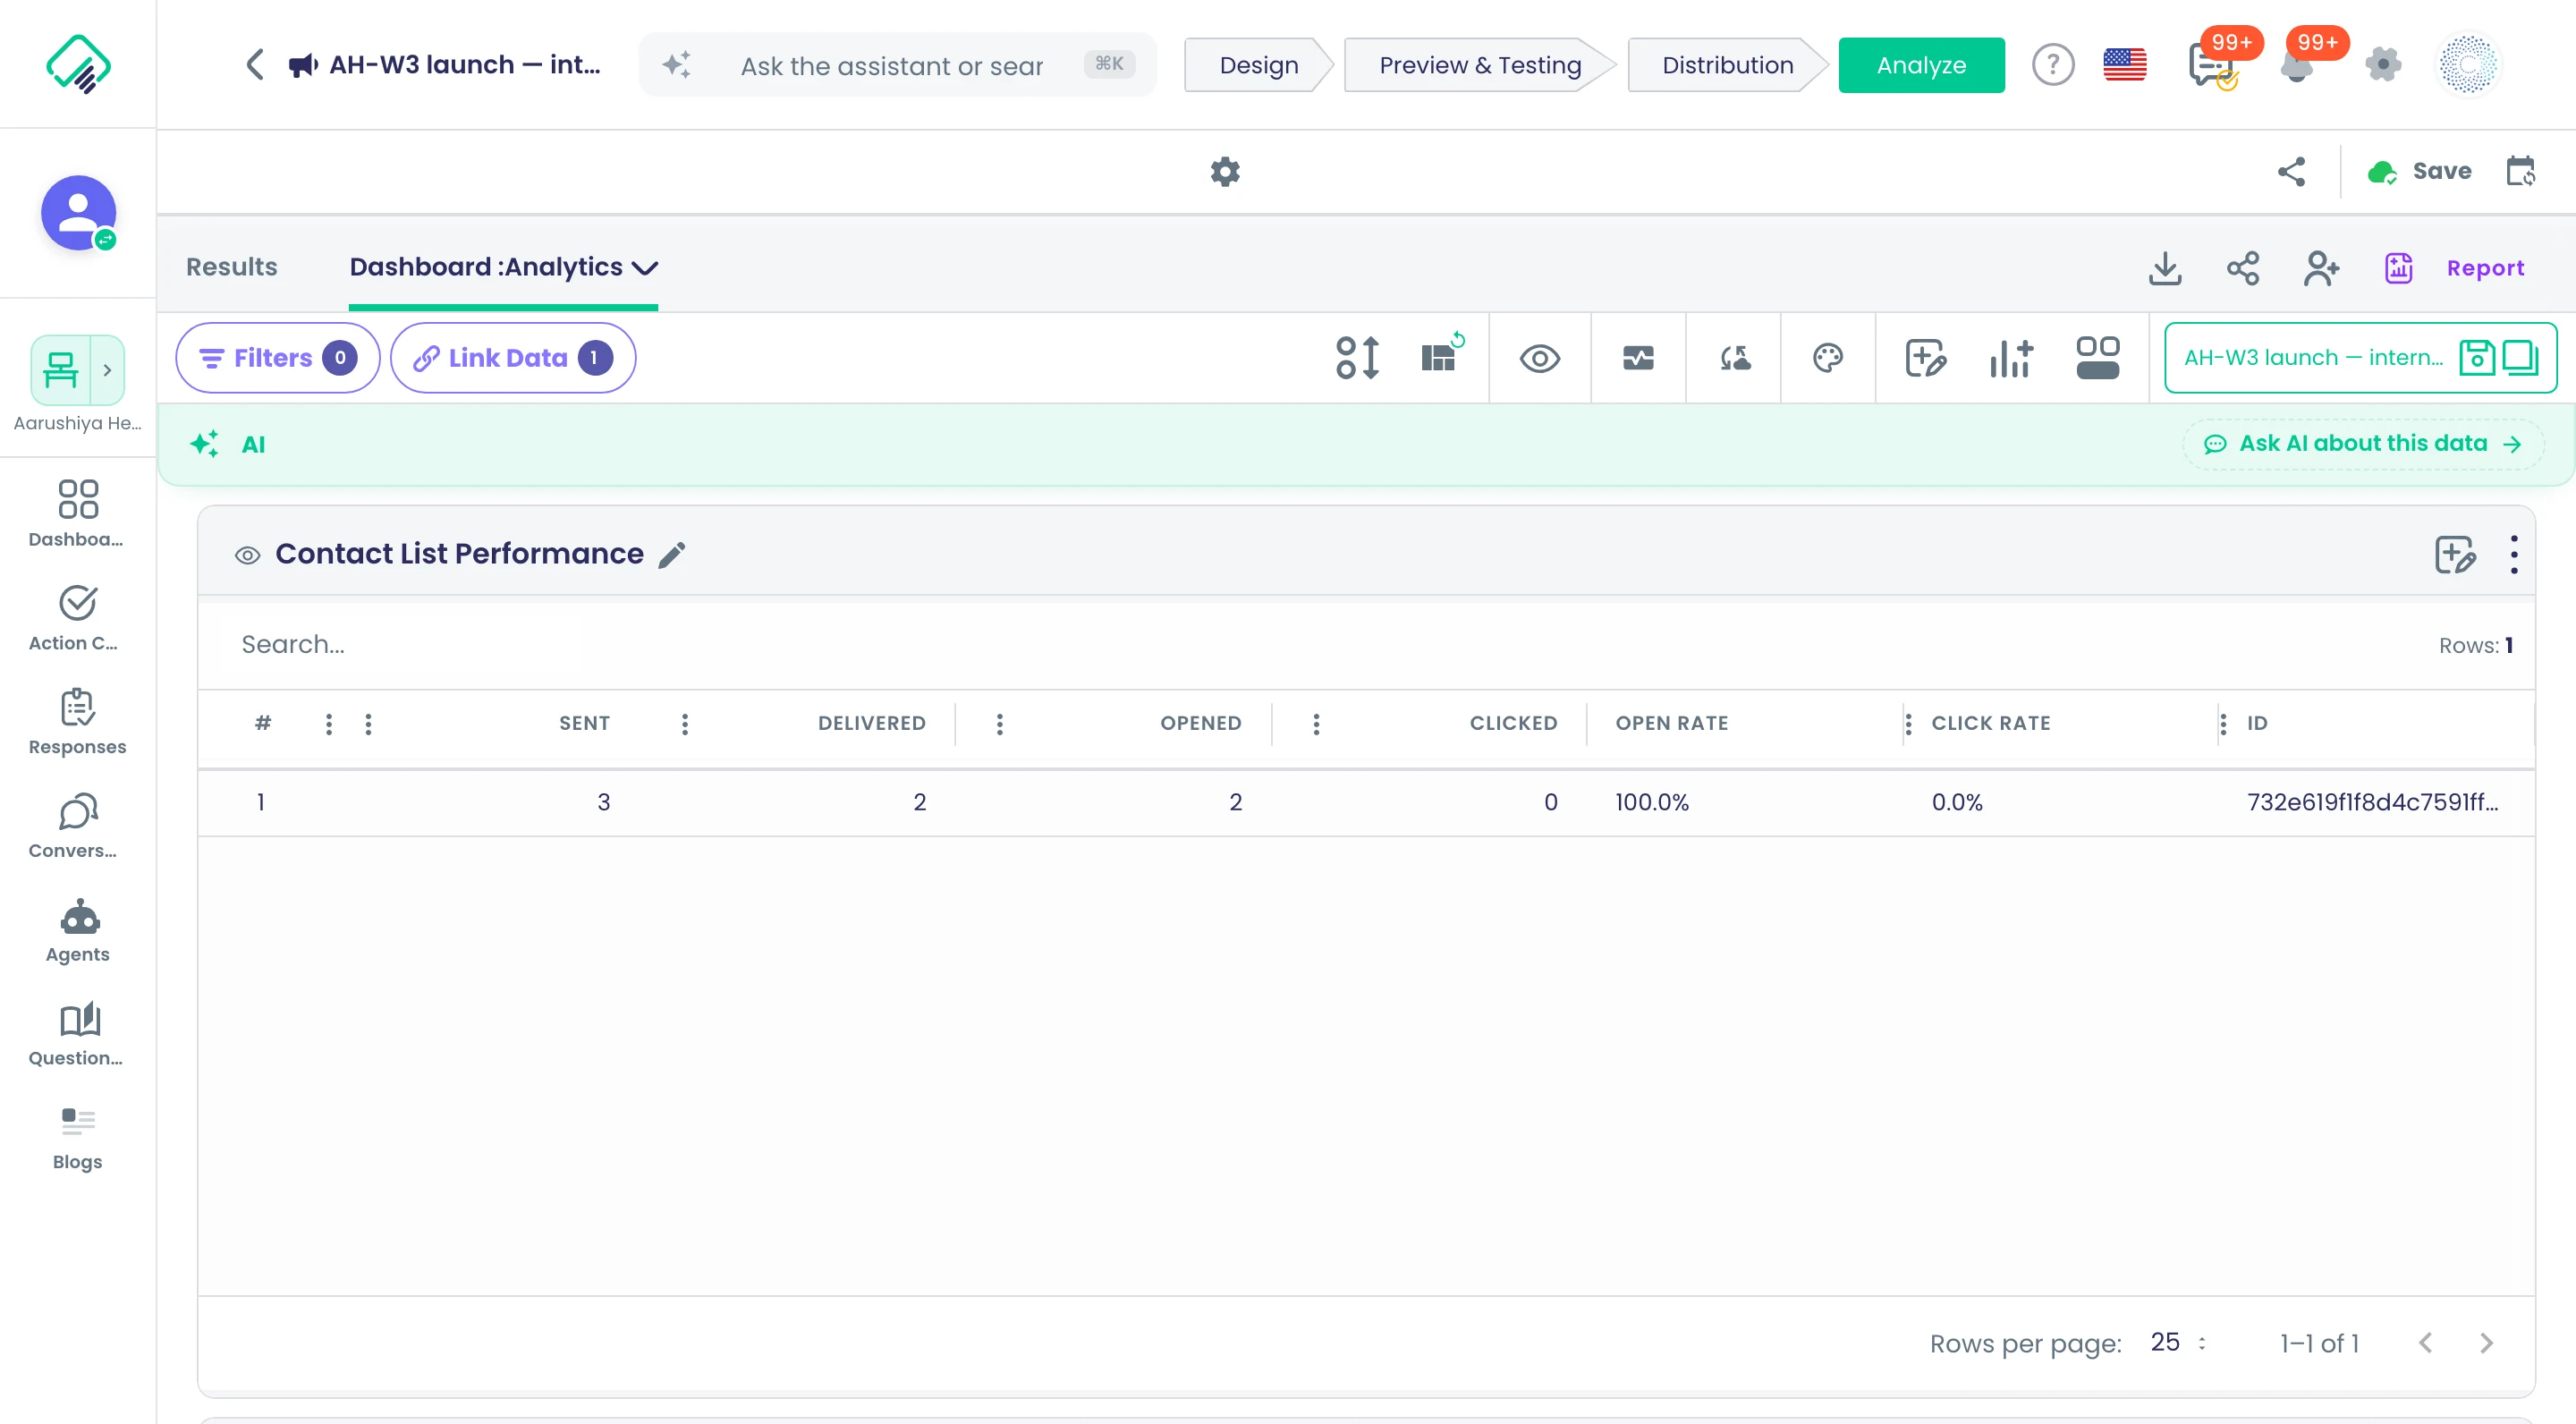Download the dashboard data
2576x1424 pixels.
[x=2165, y=268]
